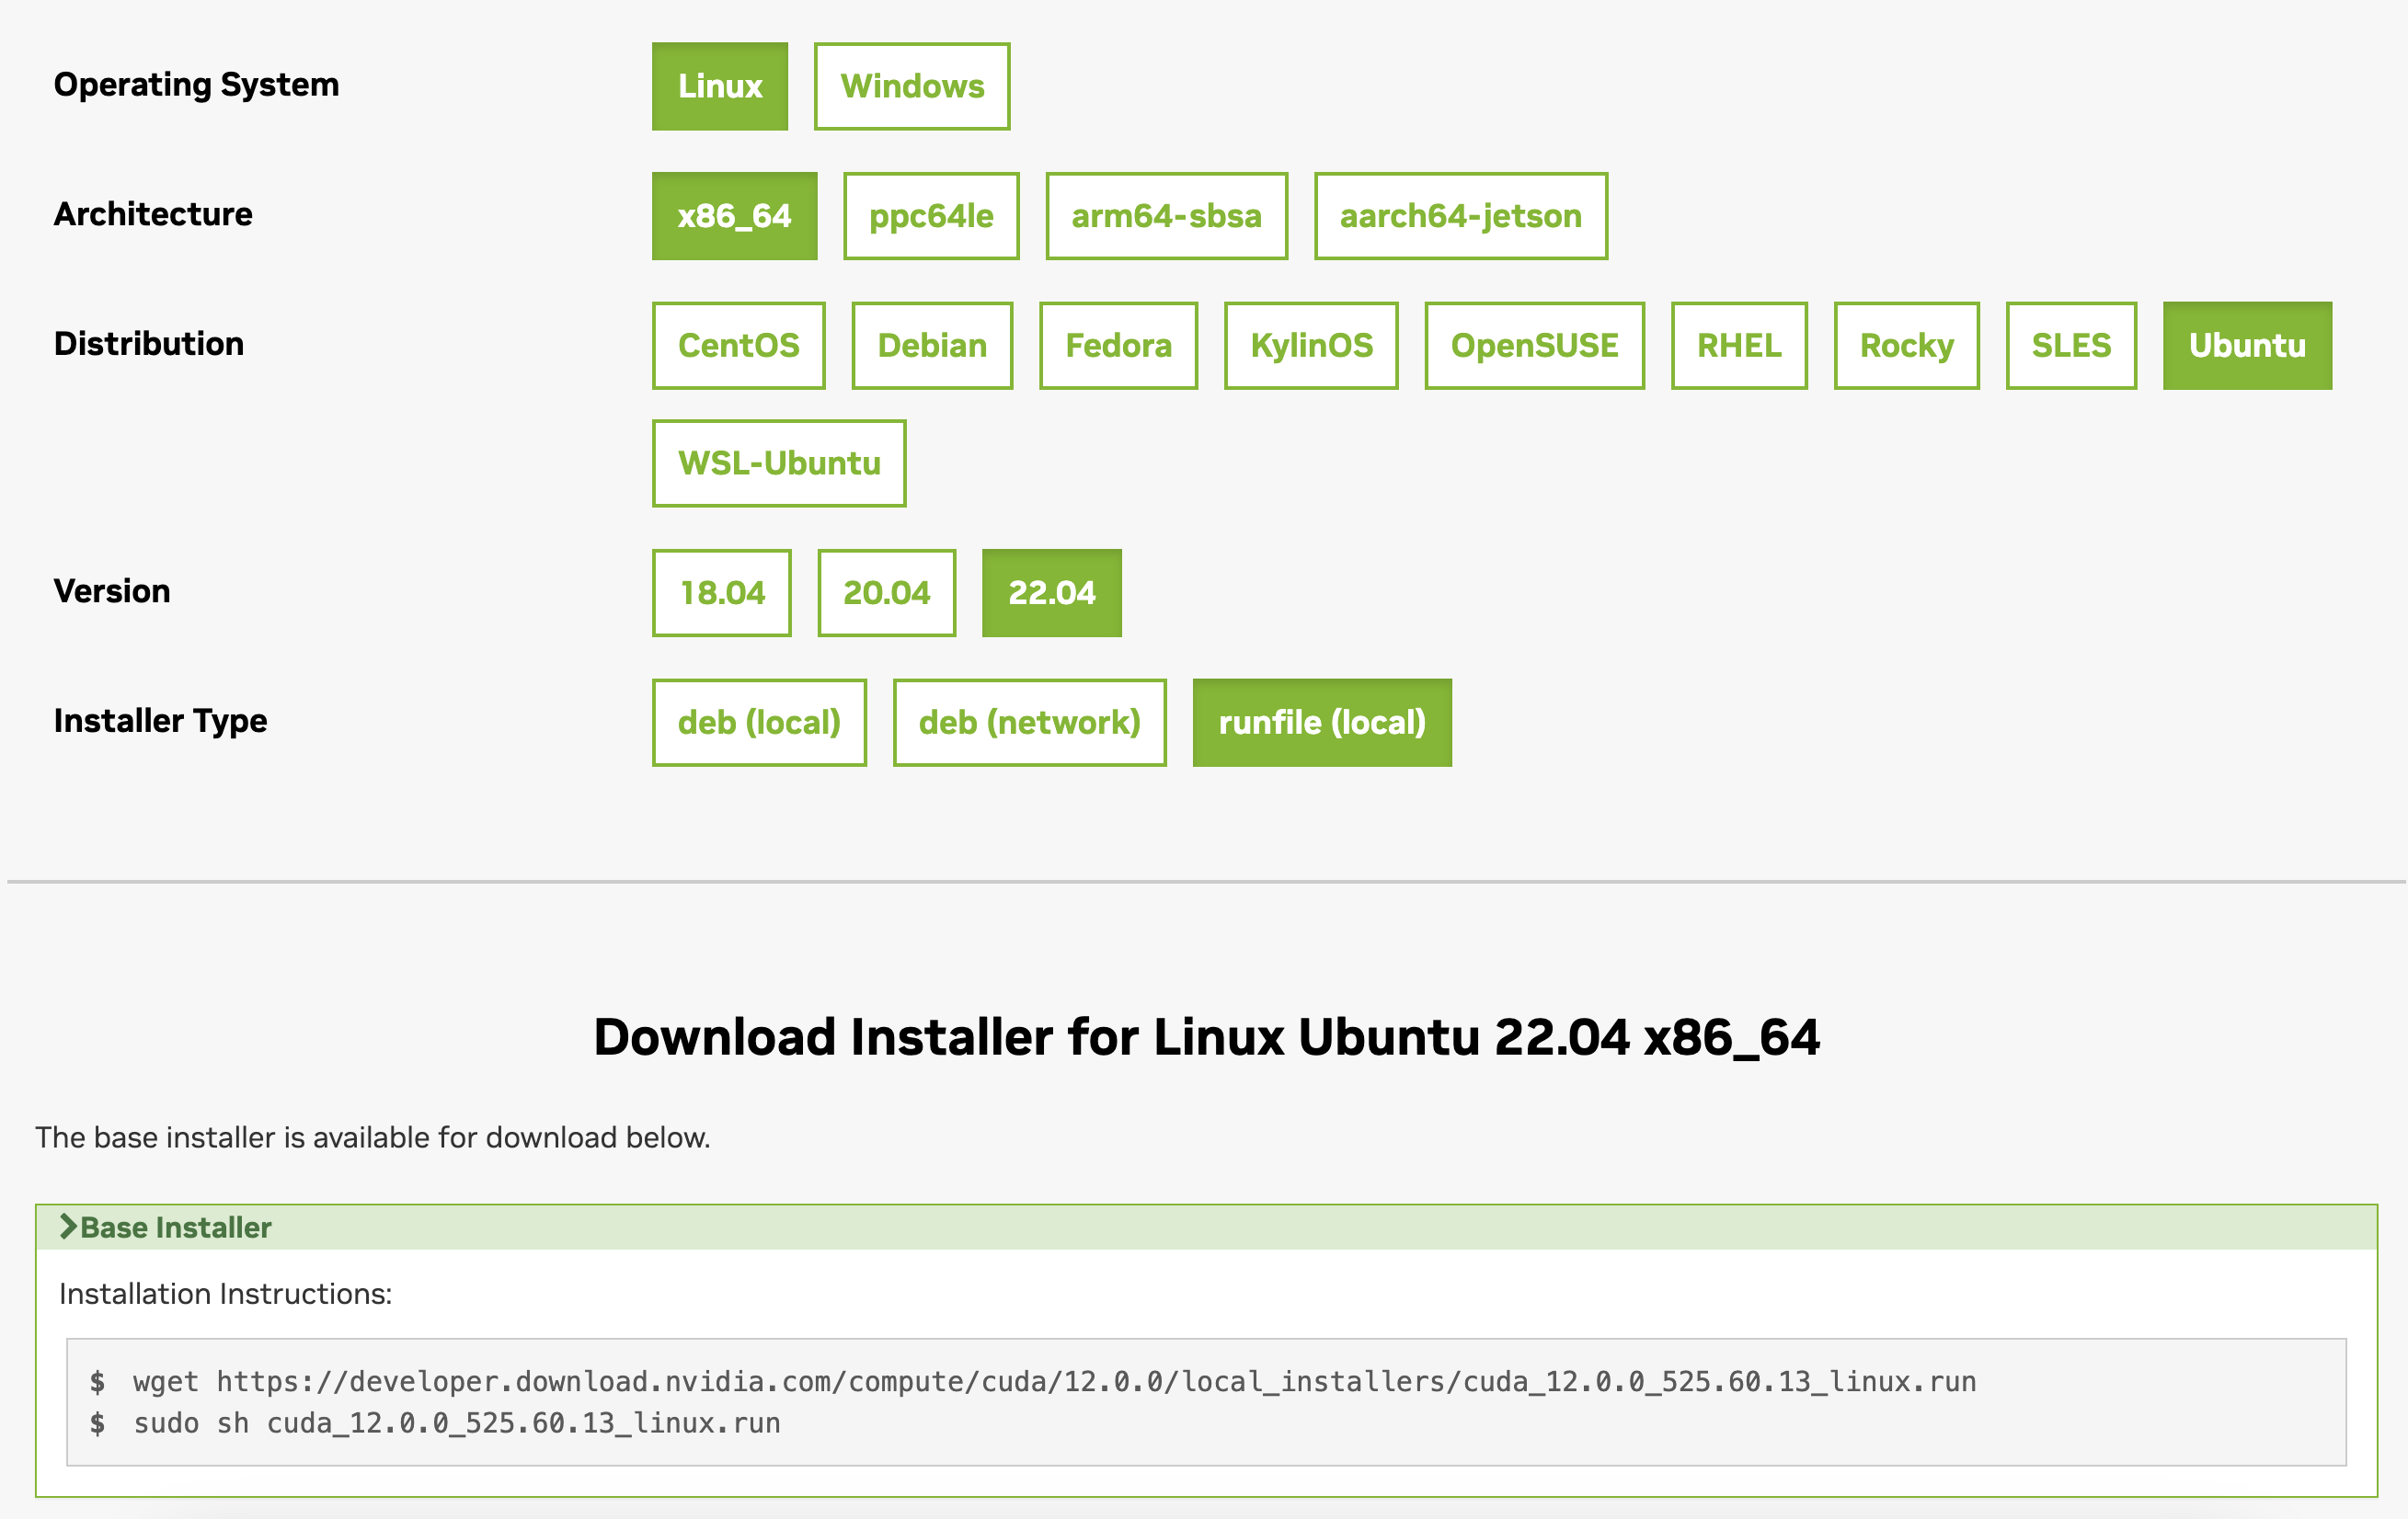Choose the deb (local) installer type
This screenshot has height=1519, width=2408.
759,722
